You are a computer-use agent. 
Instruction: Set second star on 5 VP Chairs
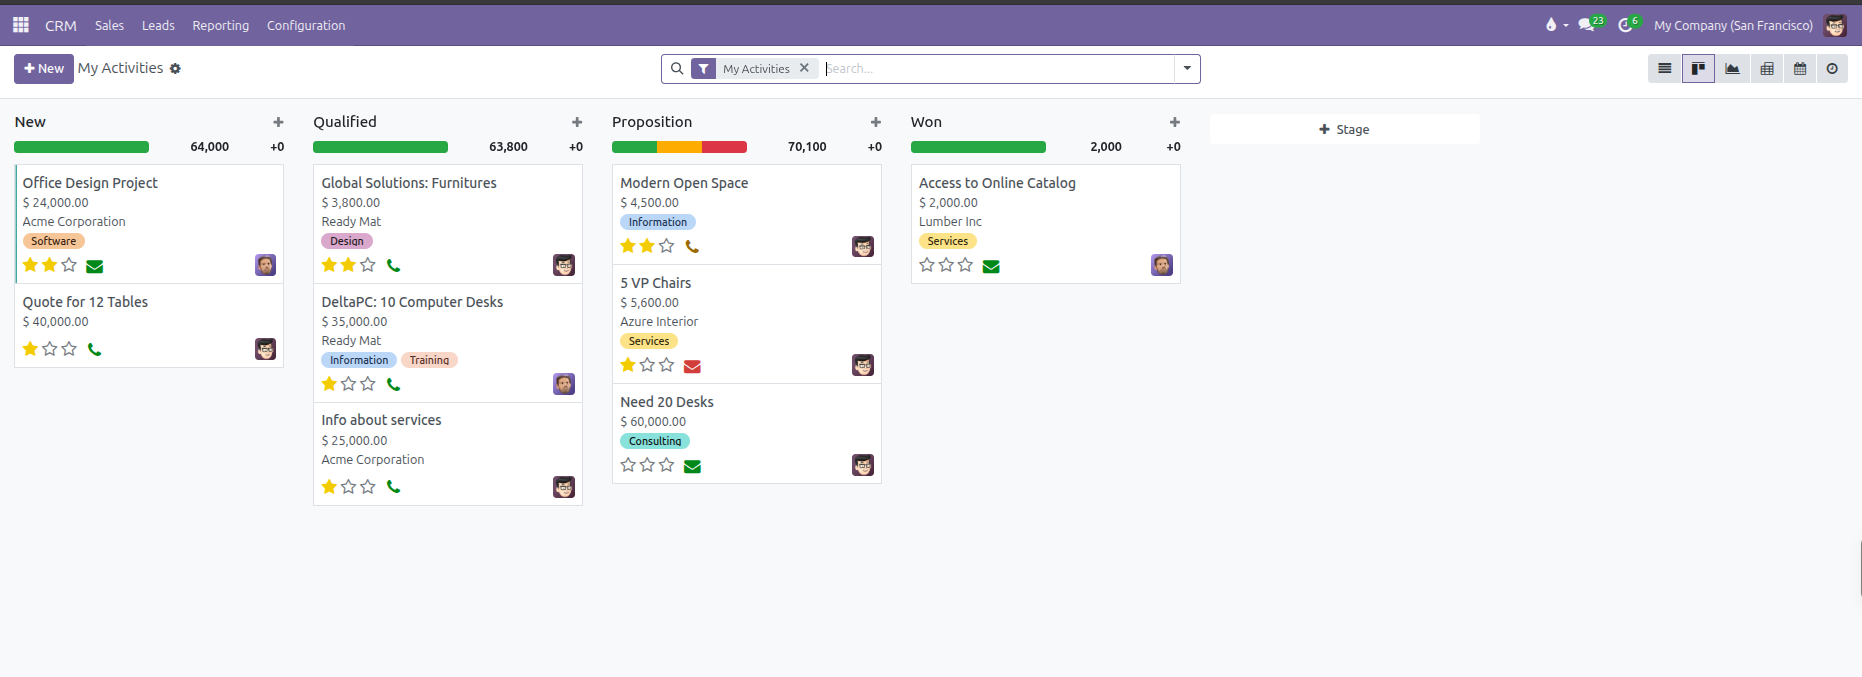[x=647, y=365]
